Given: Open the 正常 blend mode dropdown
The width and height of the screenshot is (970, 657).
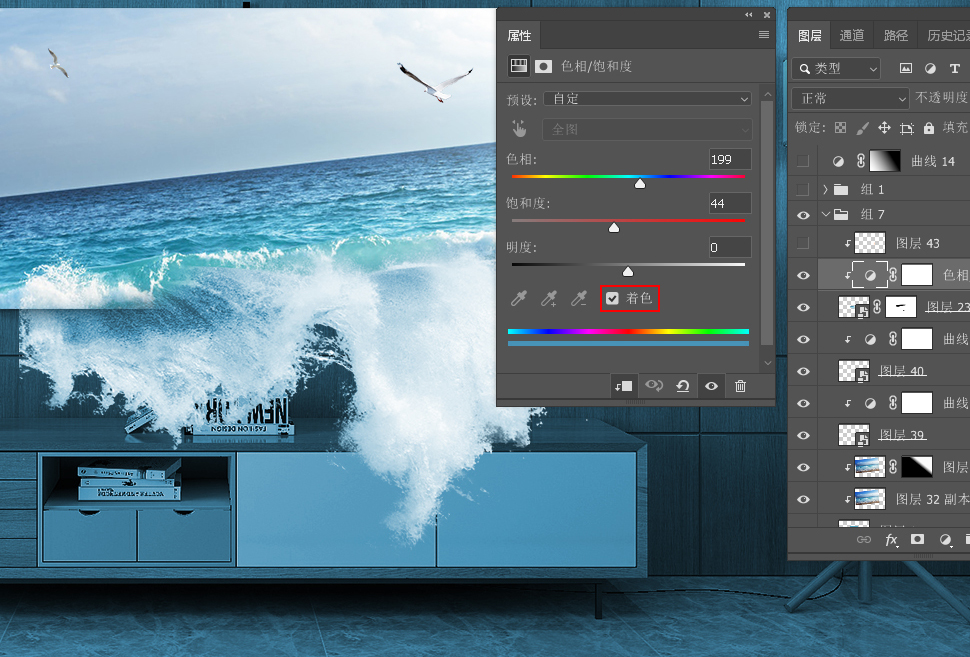Looking at the screenshot, I should pyautogui.click(x=850, y=98).
